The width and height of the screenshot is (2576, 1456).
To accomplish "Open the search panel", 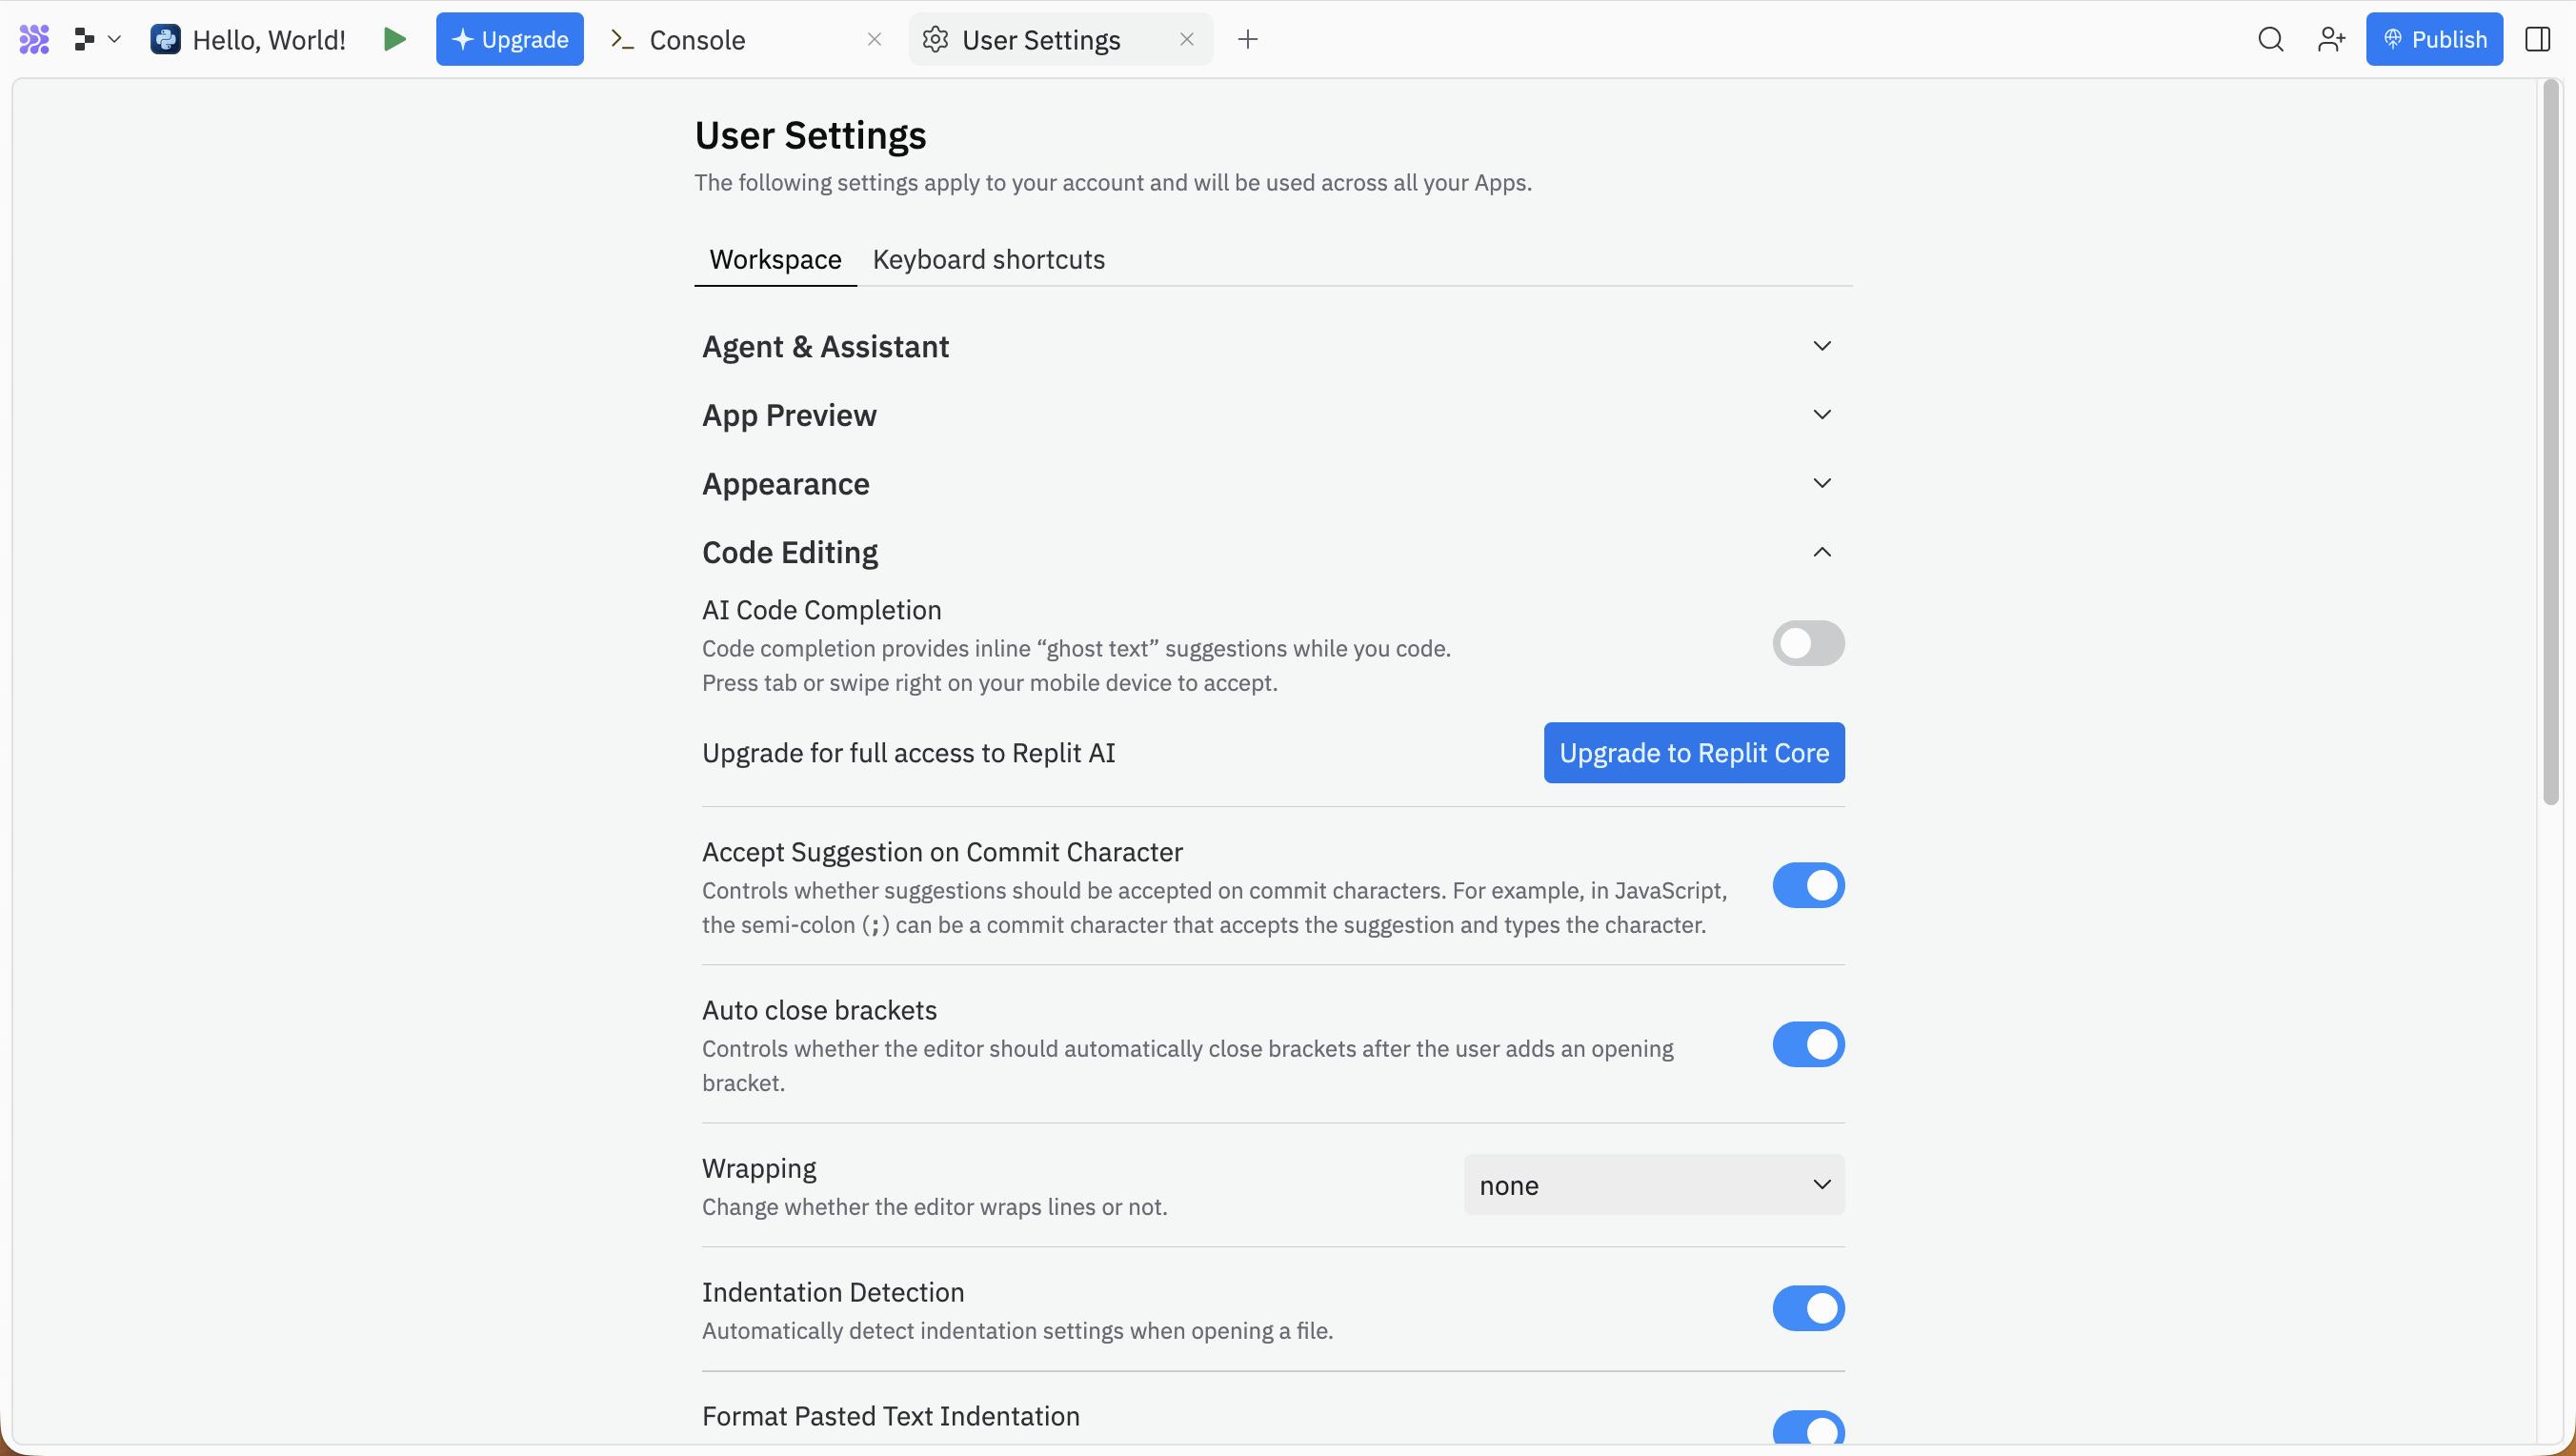I will coord(2271,39).
